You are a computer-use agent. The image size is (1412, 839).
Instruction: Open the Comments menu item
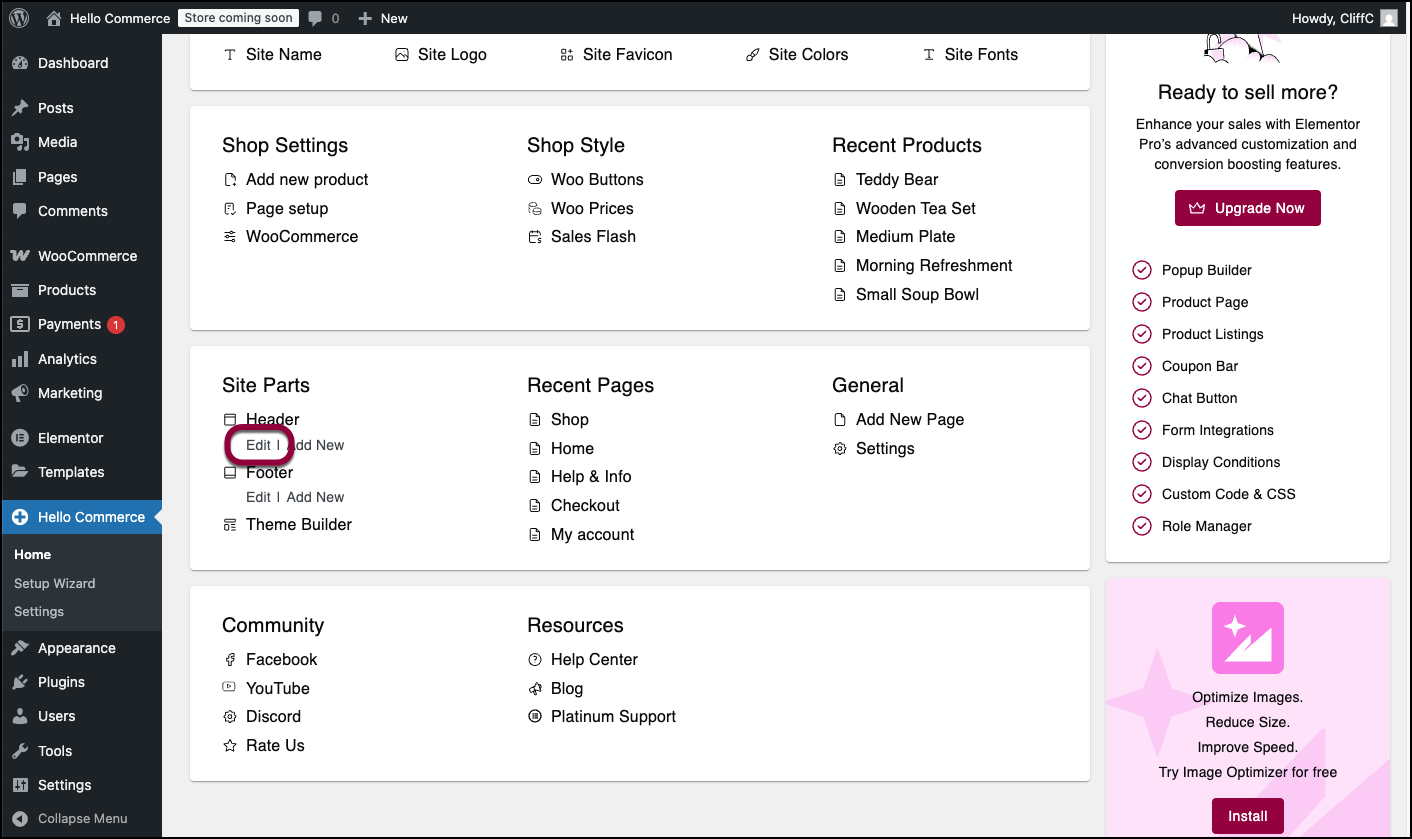[81, 211]
